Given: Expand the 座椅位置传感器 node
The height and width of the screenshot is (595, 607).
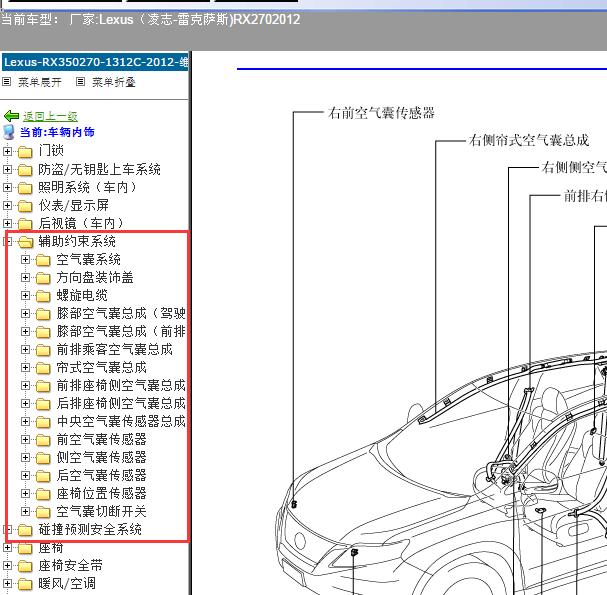Looking at the screenshot, I should click(x=25, y=494).
